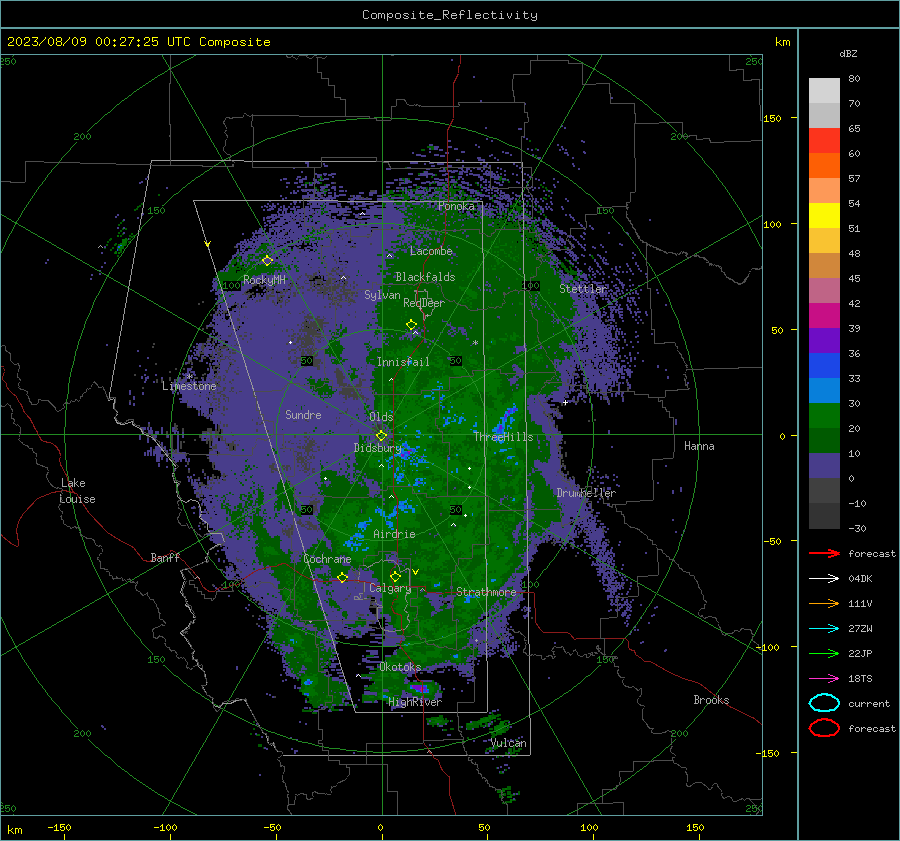Click yellow diamond marker above Calgary
Image resolution: width=900 pixels, height=841 pixels.
tap(395, 576)
